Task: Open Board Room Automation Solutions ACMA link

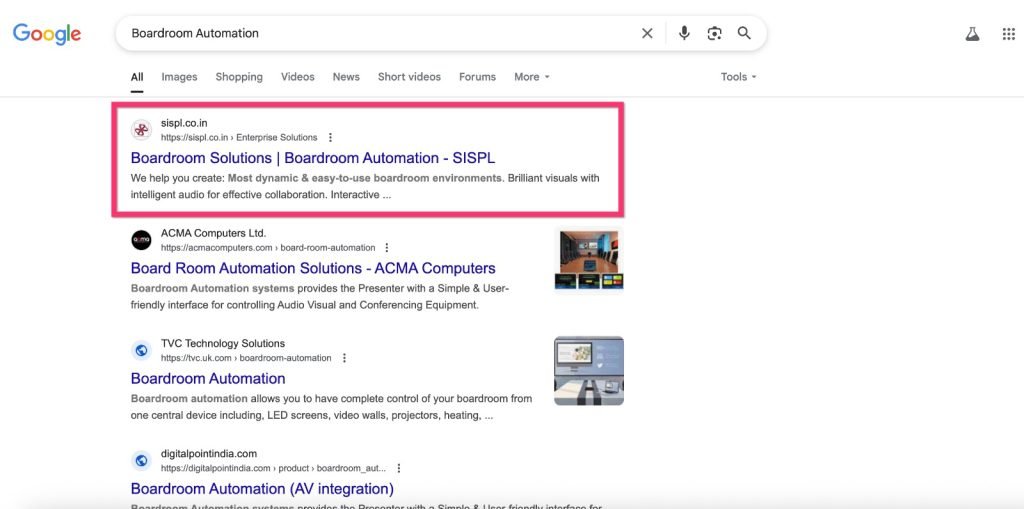Action: [x=313, y=269]
